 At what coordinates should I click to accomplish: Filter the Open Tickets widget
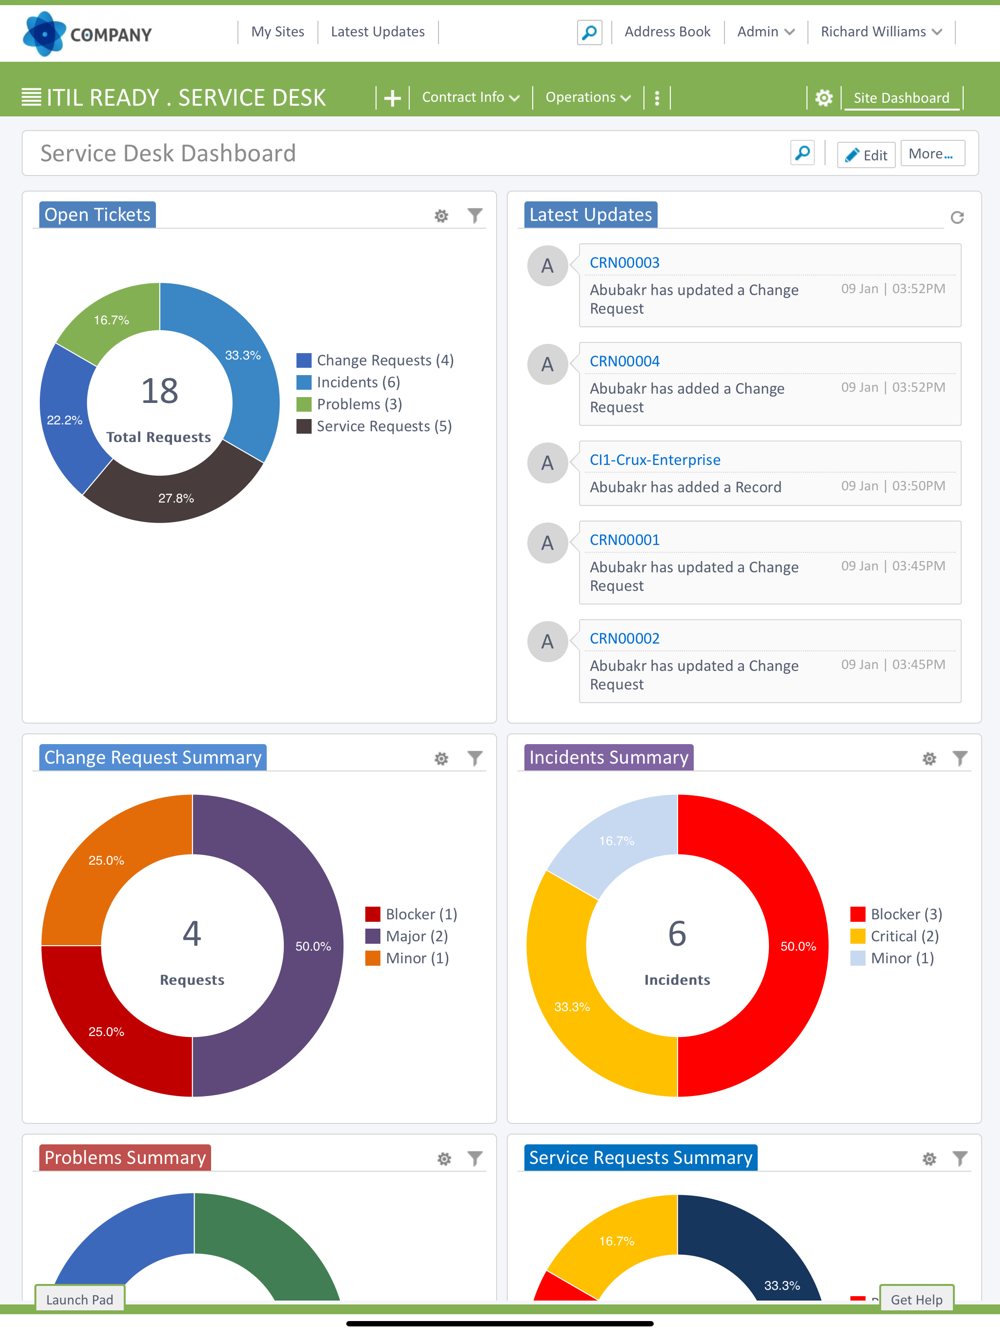coord(475,215)
